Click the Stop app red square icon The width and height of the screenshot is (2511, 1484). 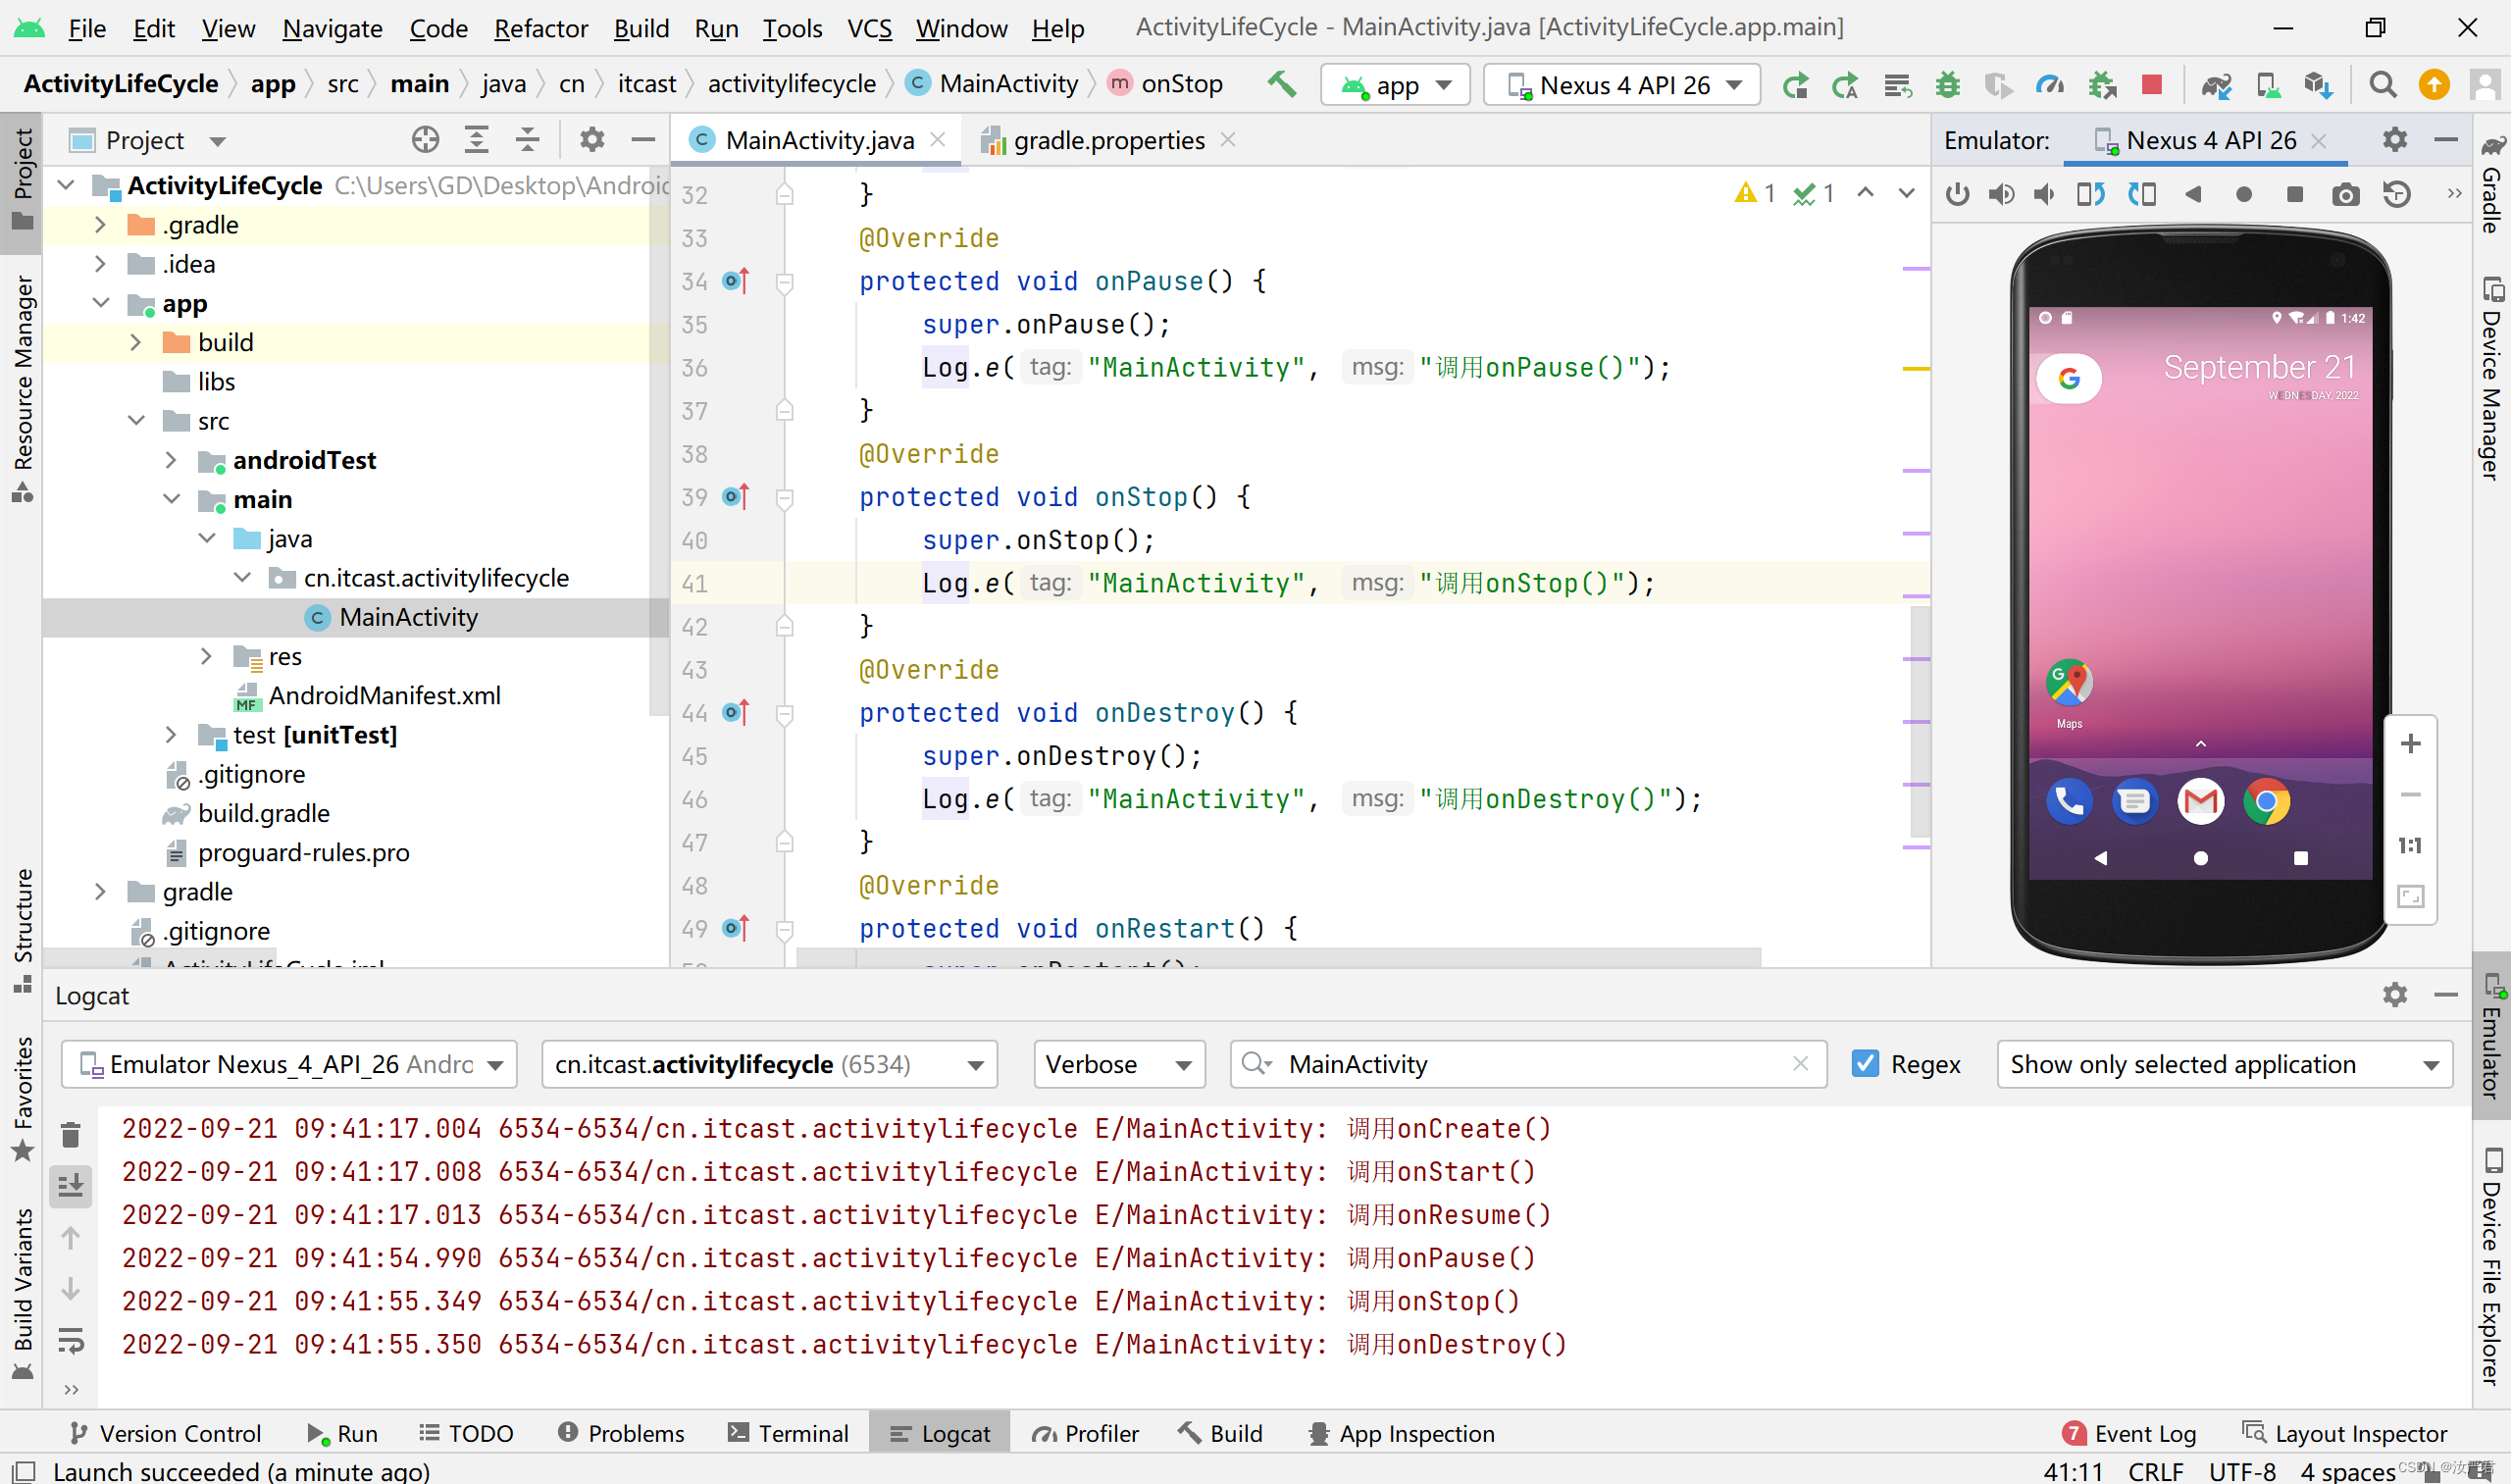pos(2152,85)
